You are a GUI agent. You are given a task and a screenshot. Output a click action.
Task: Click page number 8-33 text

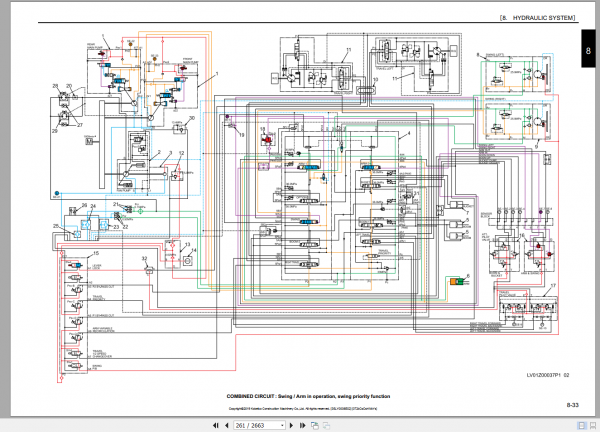click(572, 405)
